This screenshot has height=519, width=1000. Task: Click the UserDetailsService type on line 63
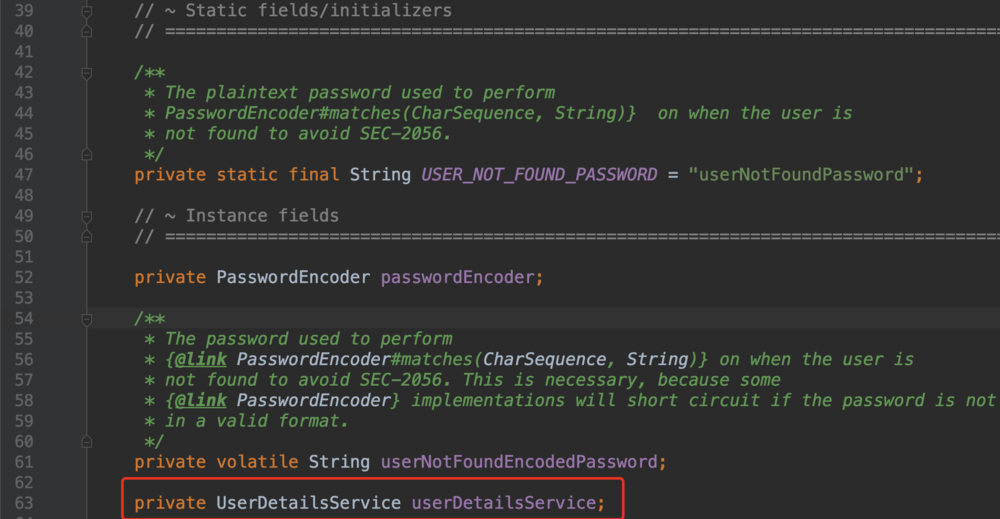coord(309,503)
